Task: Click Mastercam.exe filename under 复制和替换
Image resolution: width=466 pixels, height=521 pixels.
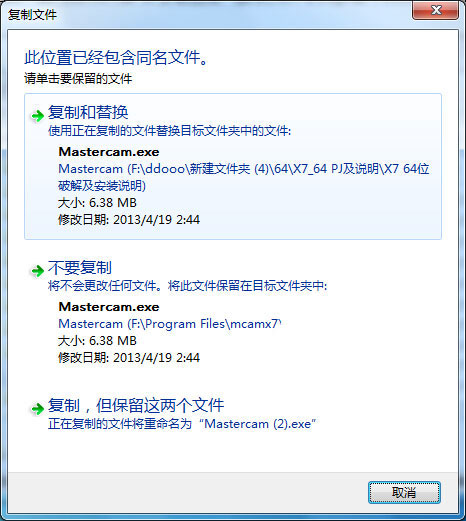Action: point(109,152)
